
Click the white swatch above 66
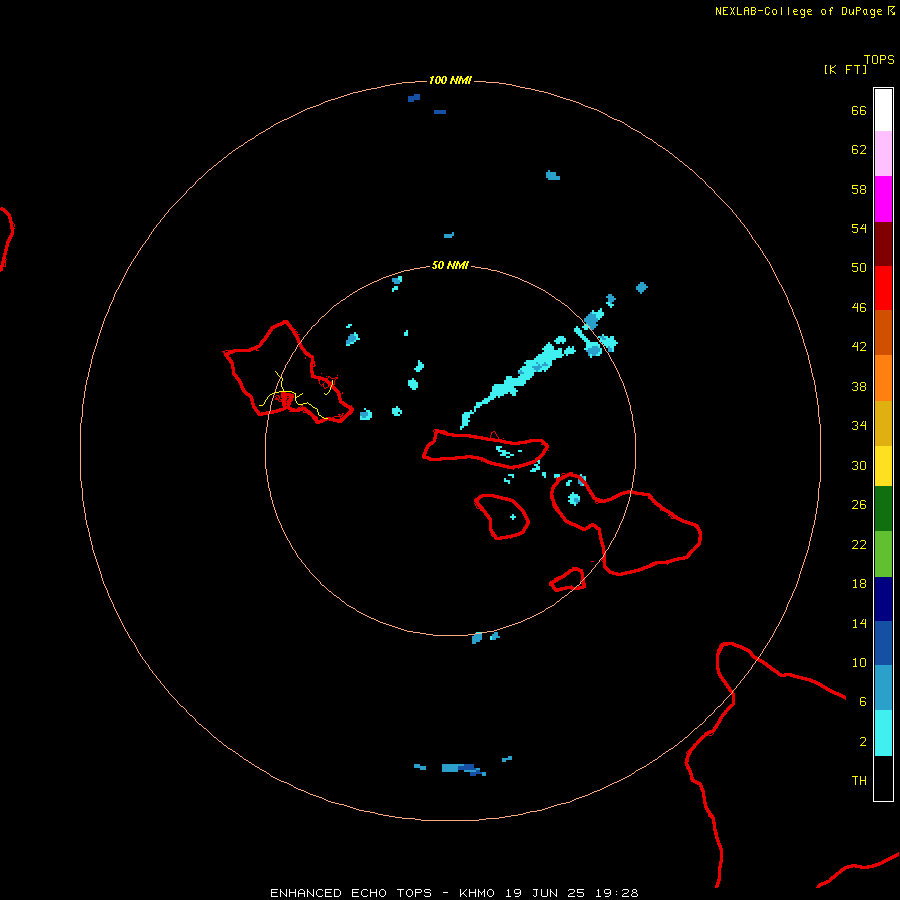883,110
